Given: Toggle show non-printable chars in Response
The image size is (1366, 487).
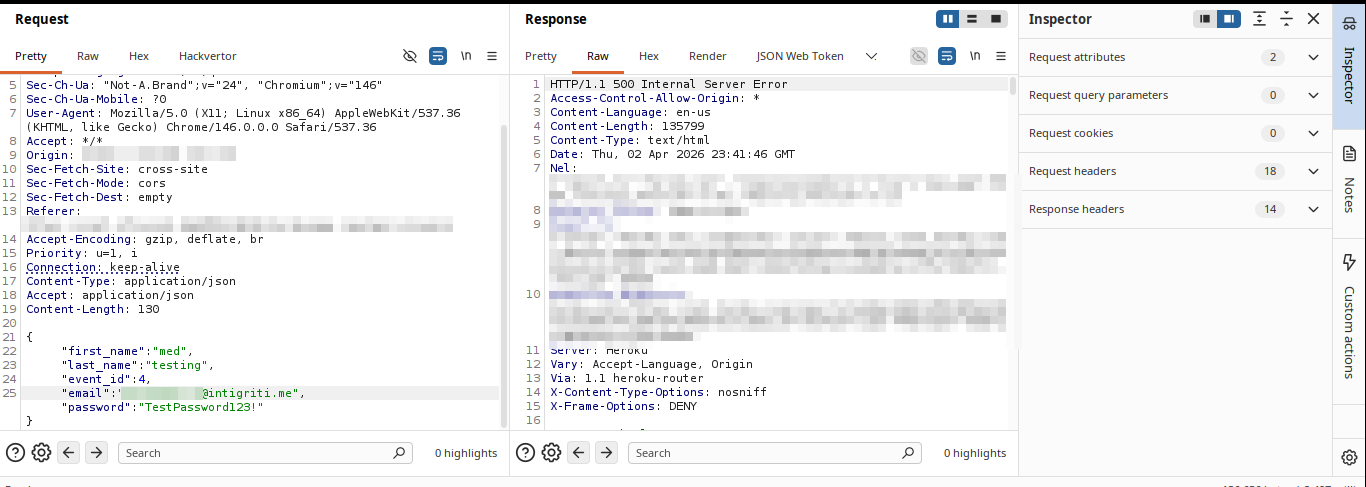Looking at the screenshot, I should point(976,56).
